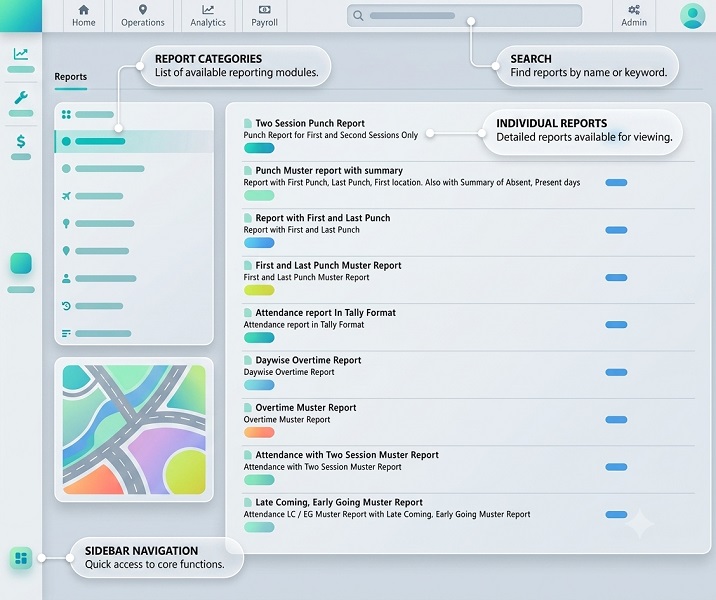Click teal tag under Attendance report In Tally Format

259,337
